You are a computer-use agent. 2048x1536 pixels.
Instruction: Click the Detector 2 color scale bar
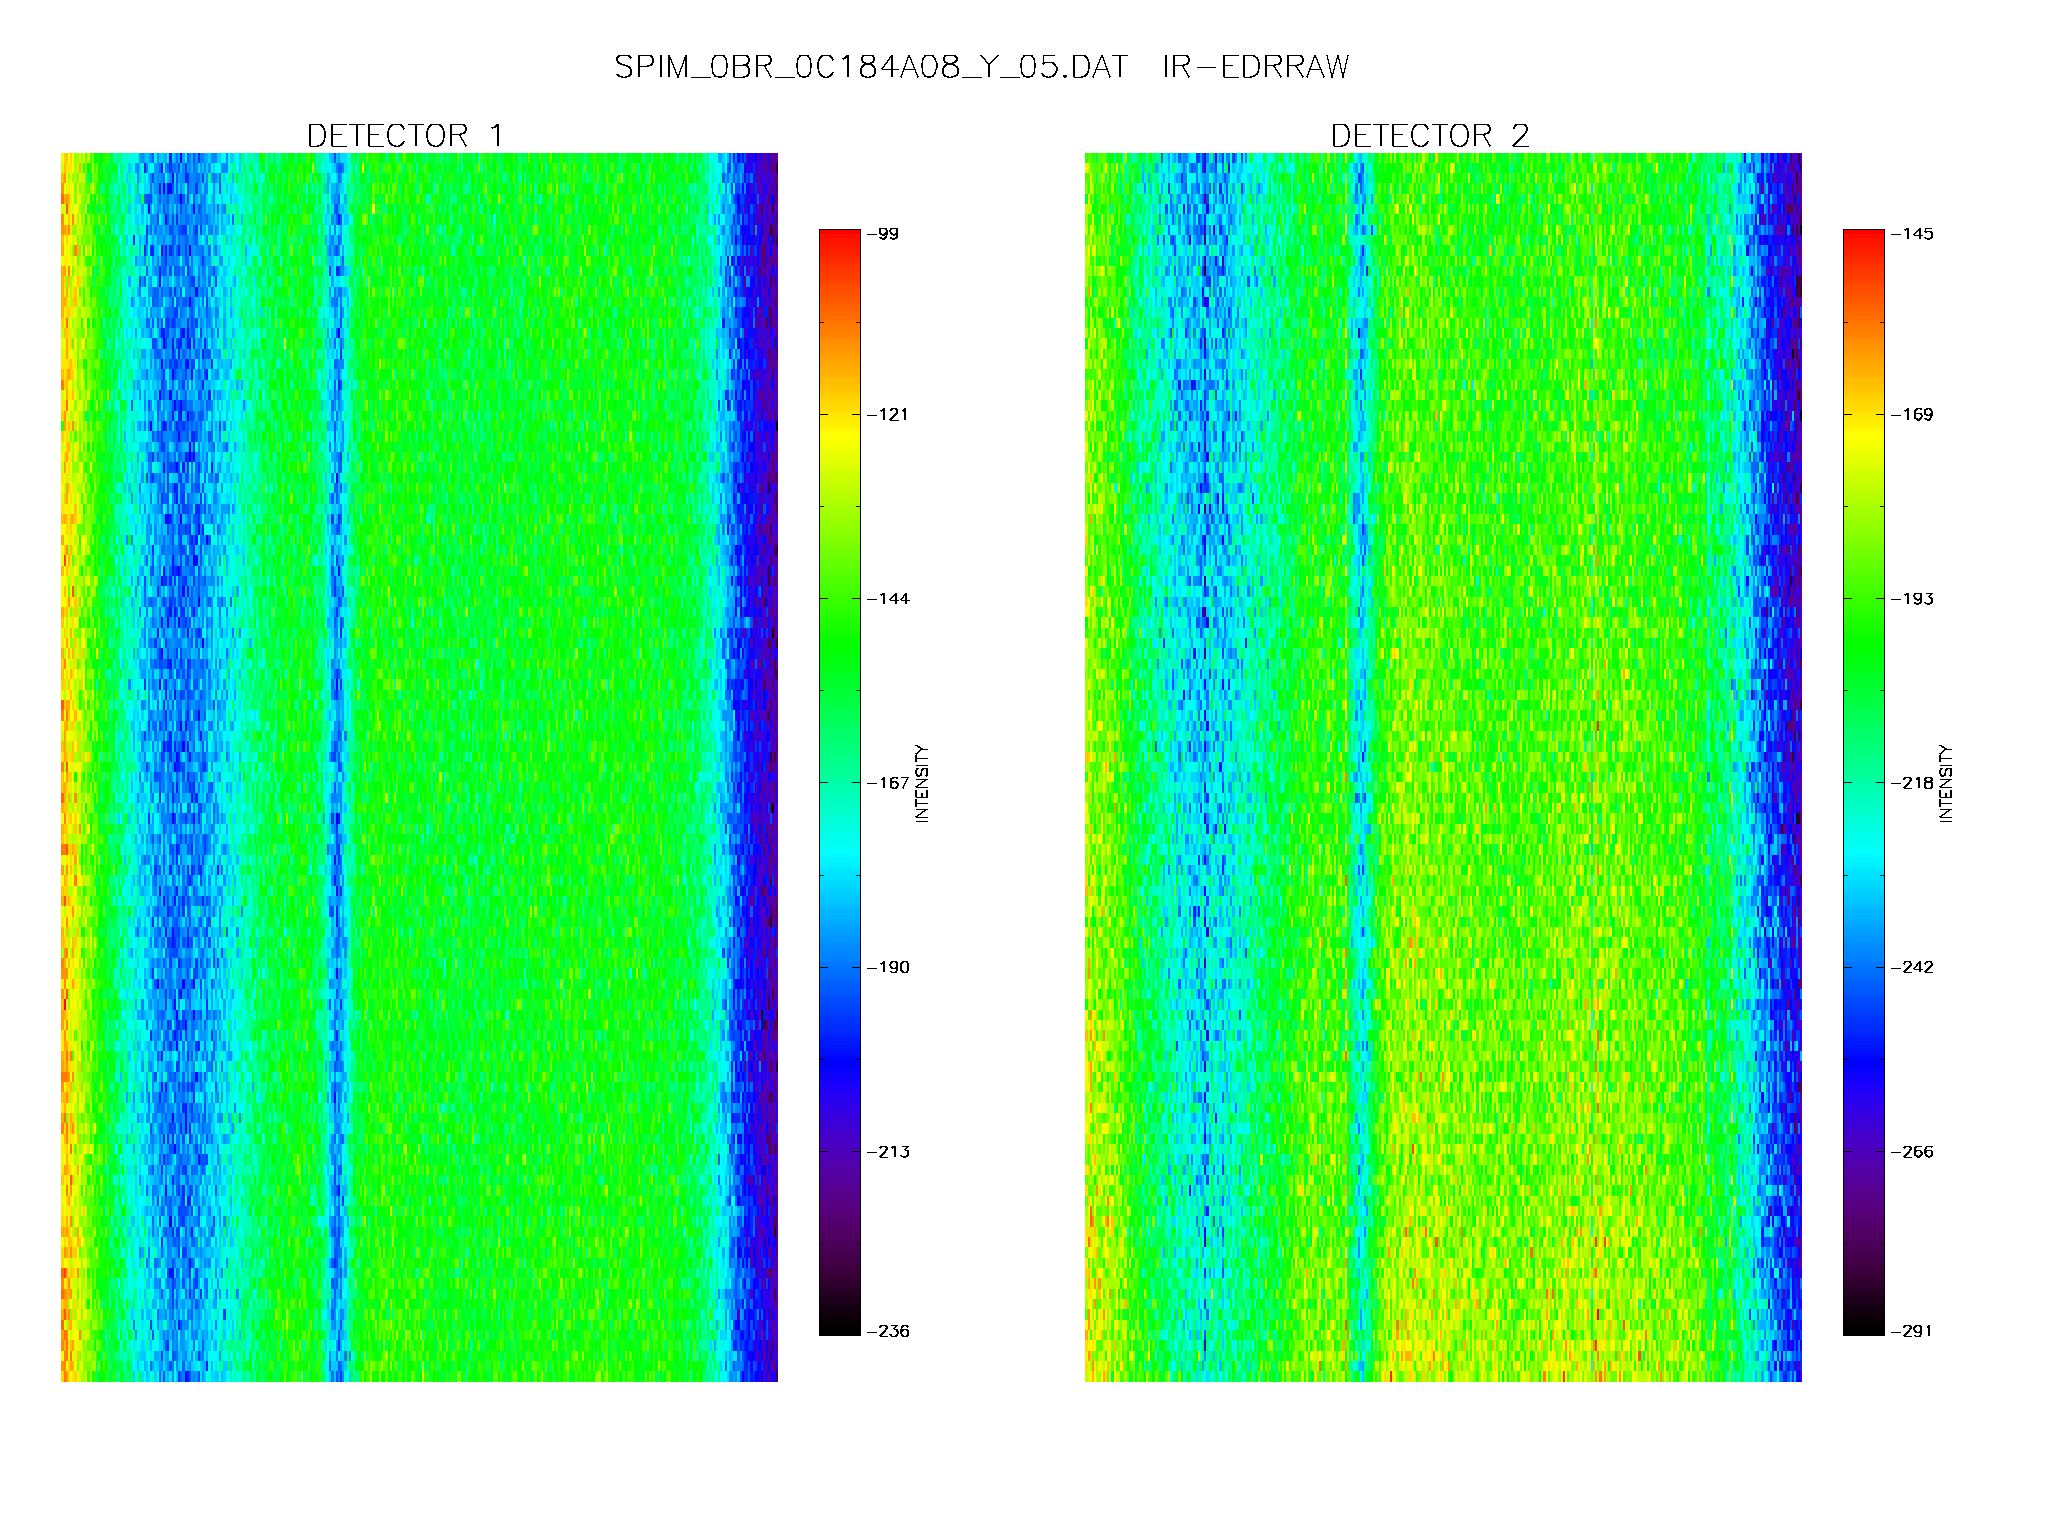coord(1864,782)
